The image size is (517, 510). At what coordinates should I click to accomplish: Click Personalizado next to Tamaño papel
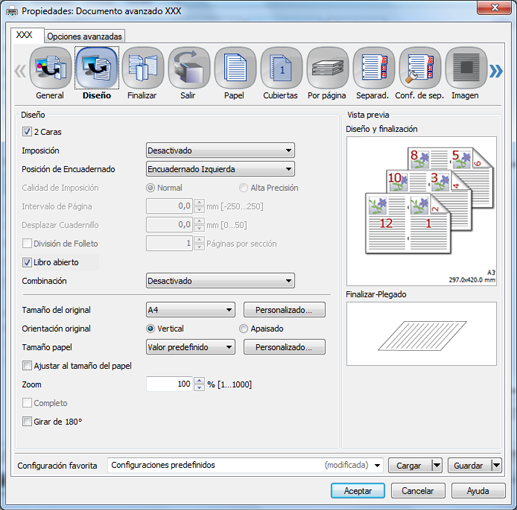[284, 347]
